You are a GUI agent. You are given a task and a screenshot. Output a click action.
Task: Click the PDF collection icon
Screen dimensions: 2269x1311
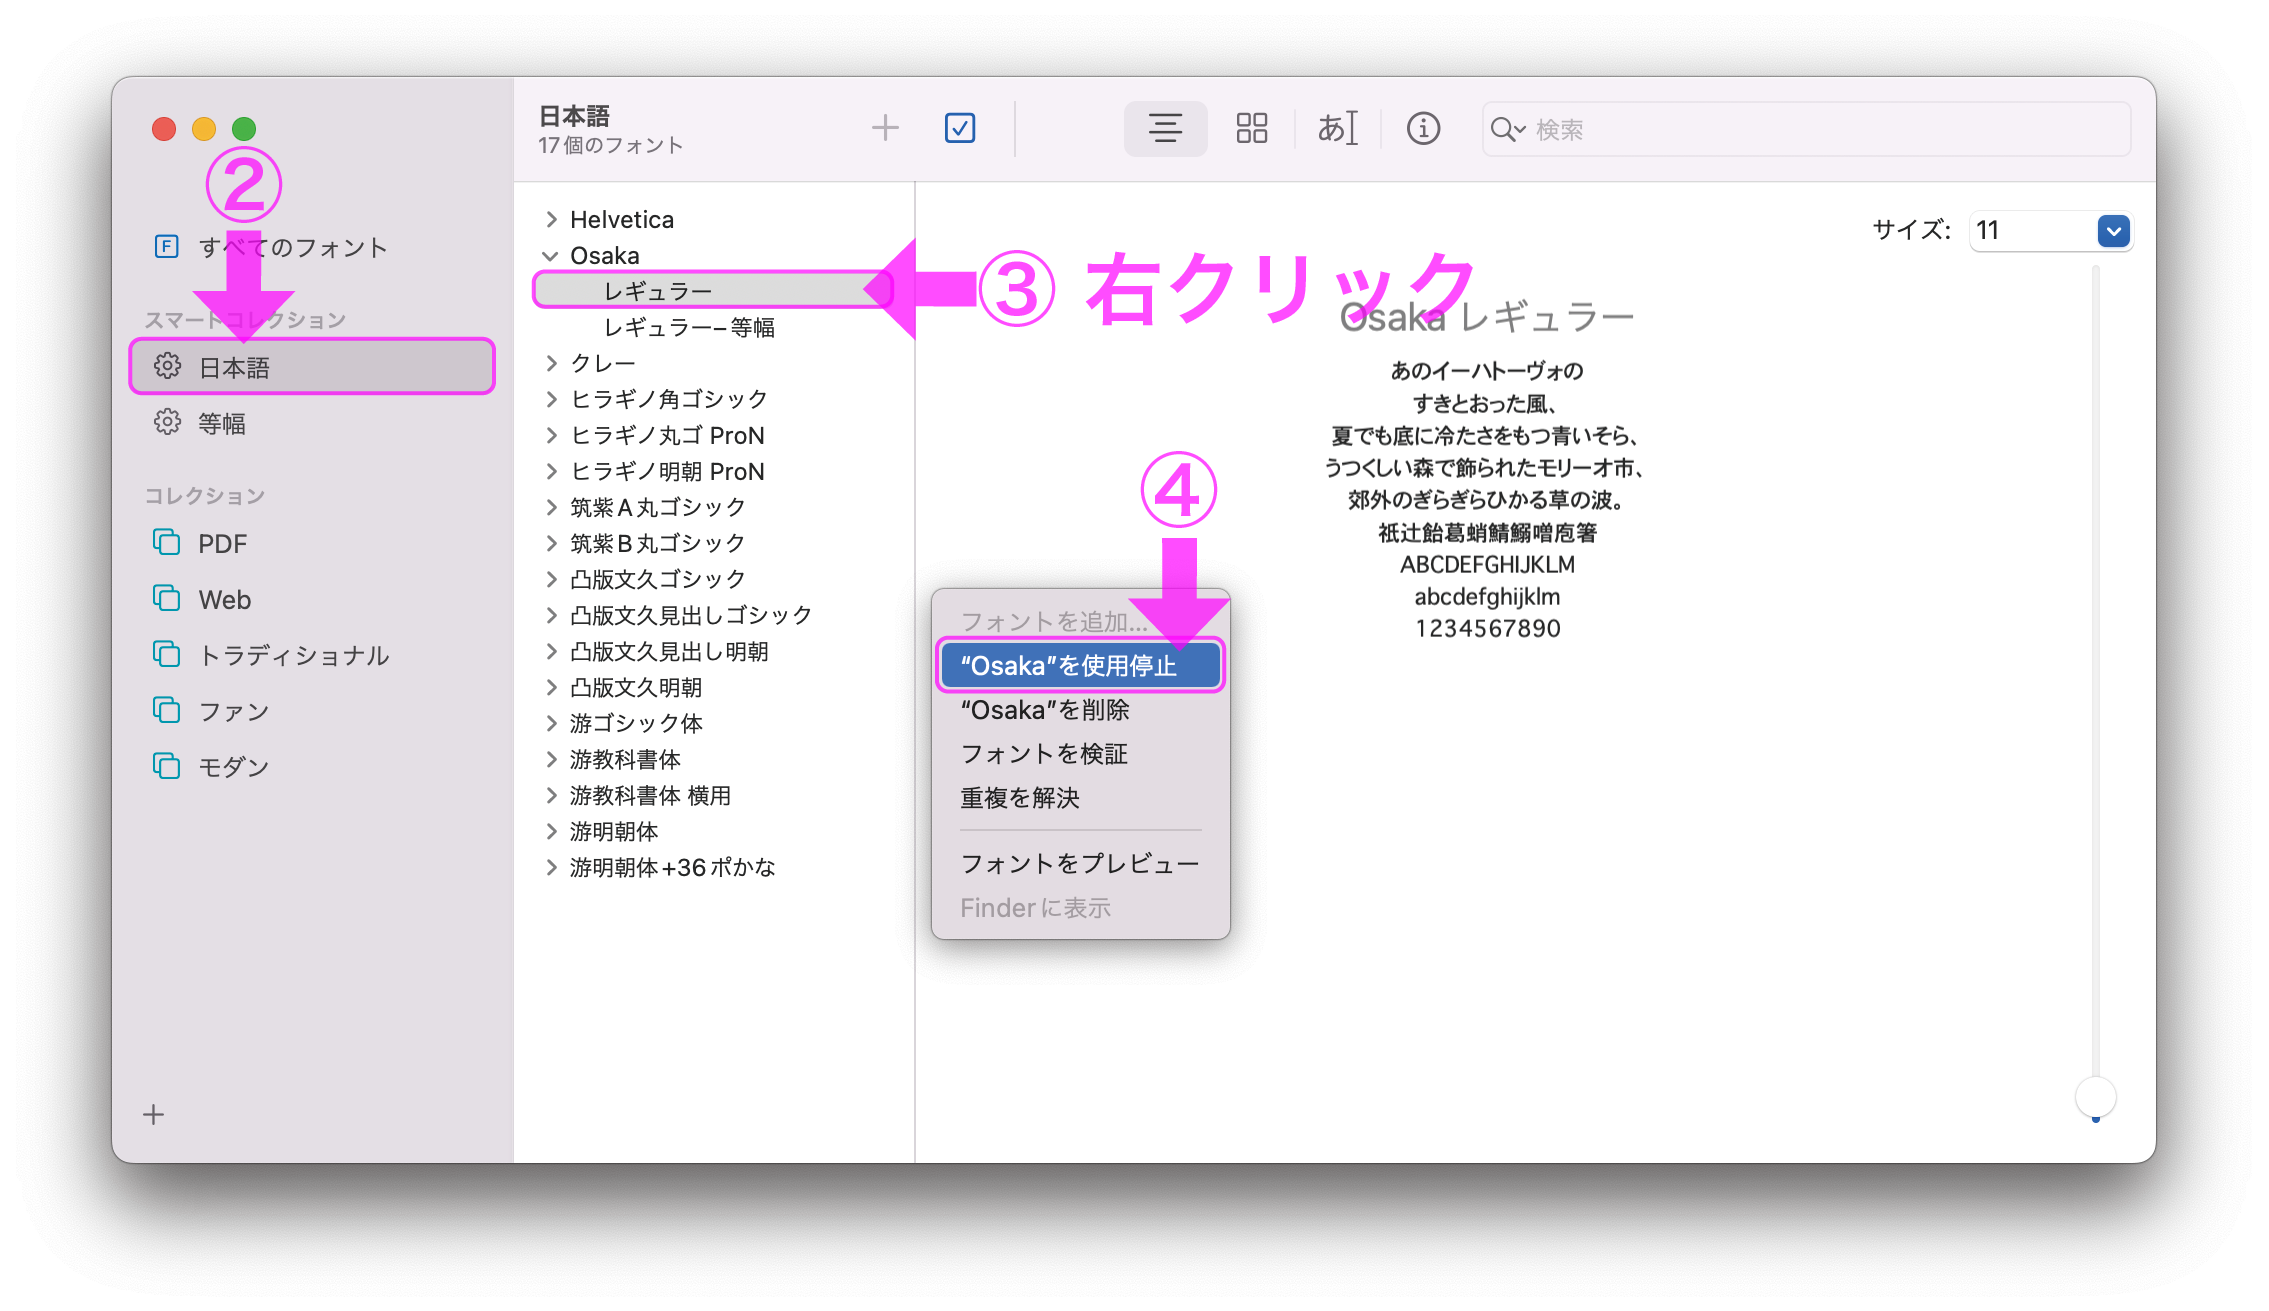pos(166,542)
